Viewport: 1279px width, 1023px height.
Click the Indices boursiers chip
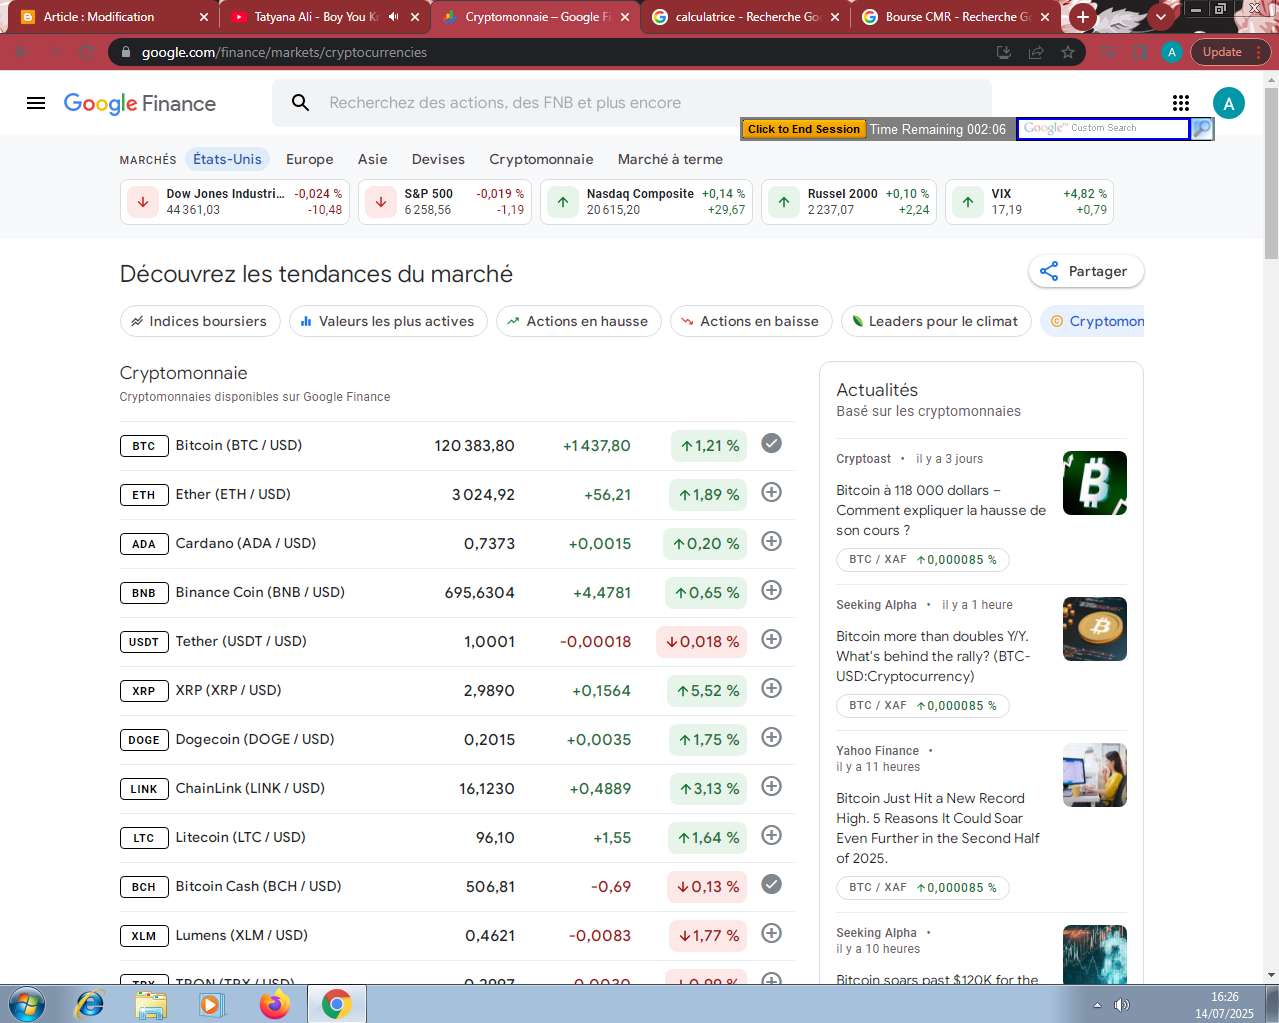[x=198, y=321]
